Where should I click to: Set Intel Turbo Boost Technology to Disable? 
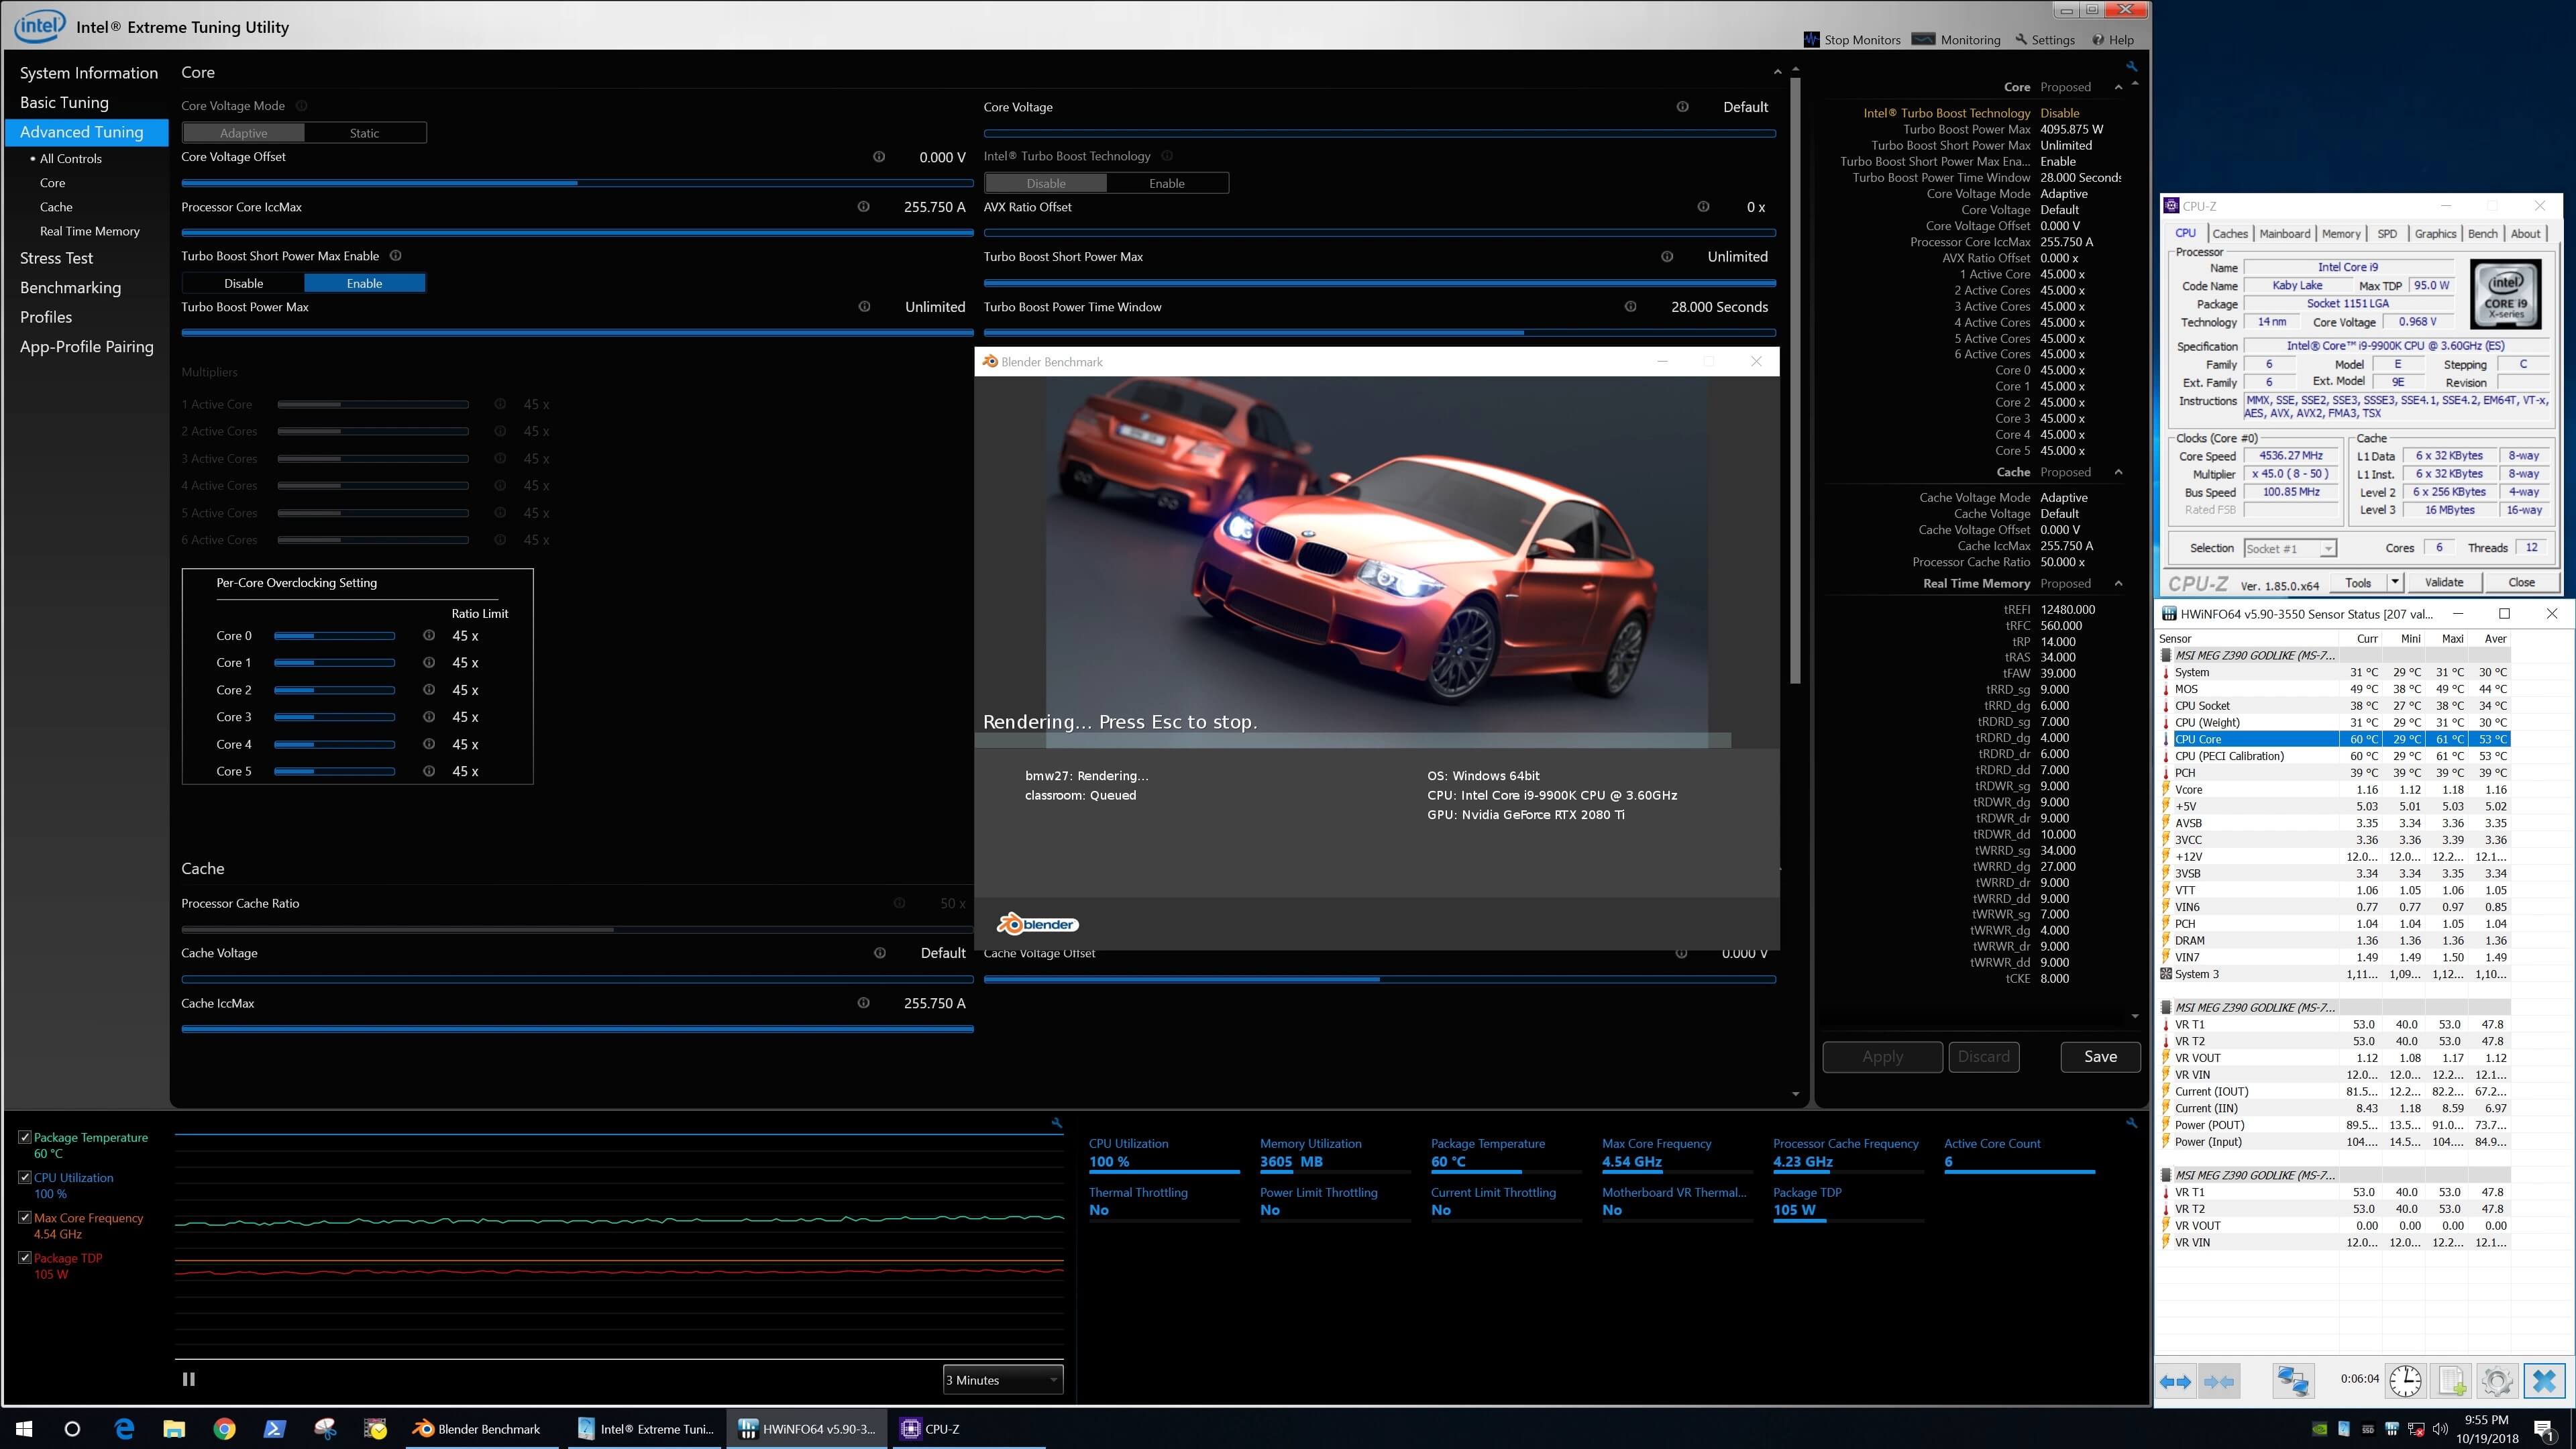click(x=1046, y=183)
